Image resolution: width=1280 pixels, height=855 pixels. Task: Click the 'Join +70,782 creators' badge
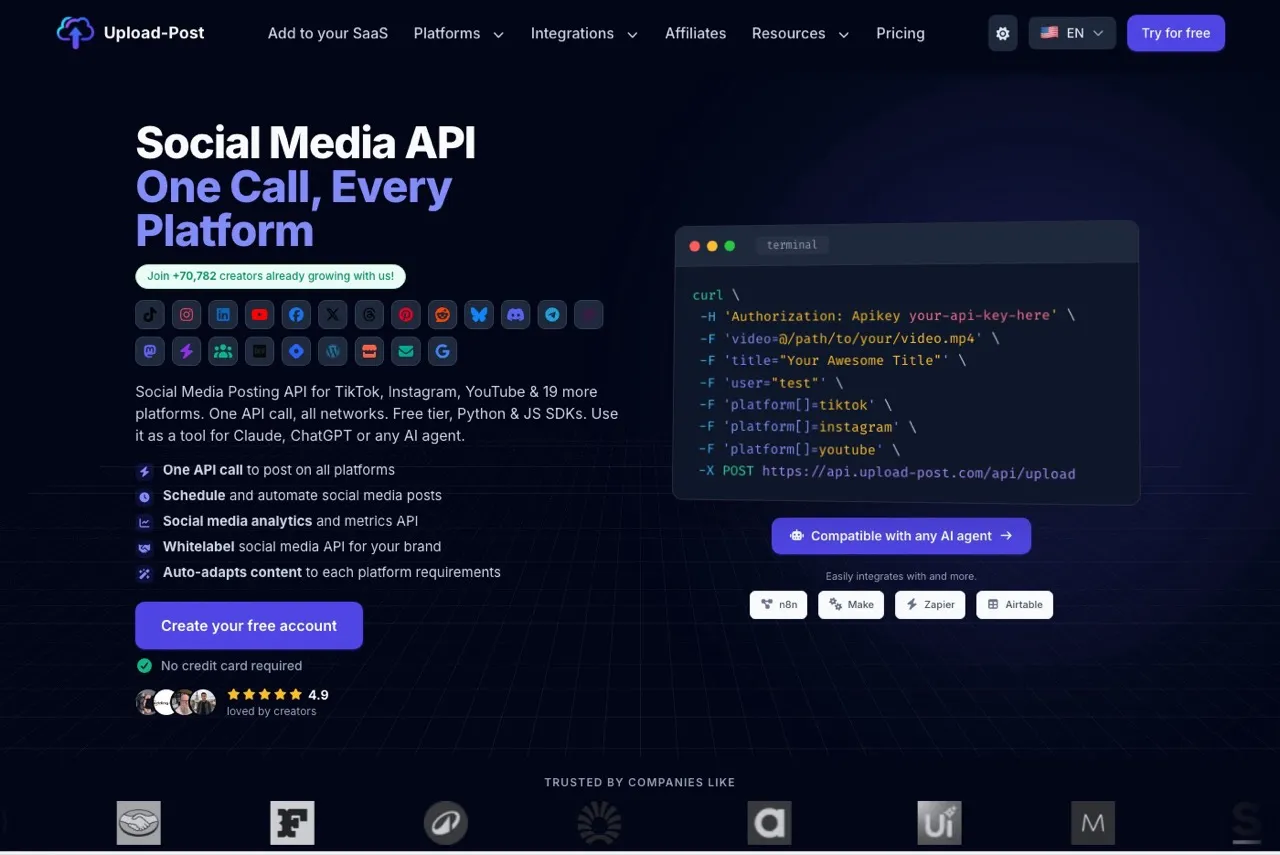[271, 276]
